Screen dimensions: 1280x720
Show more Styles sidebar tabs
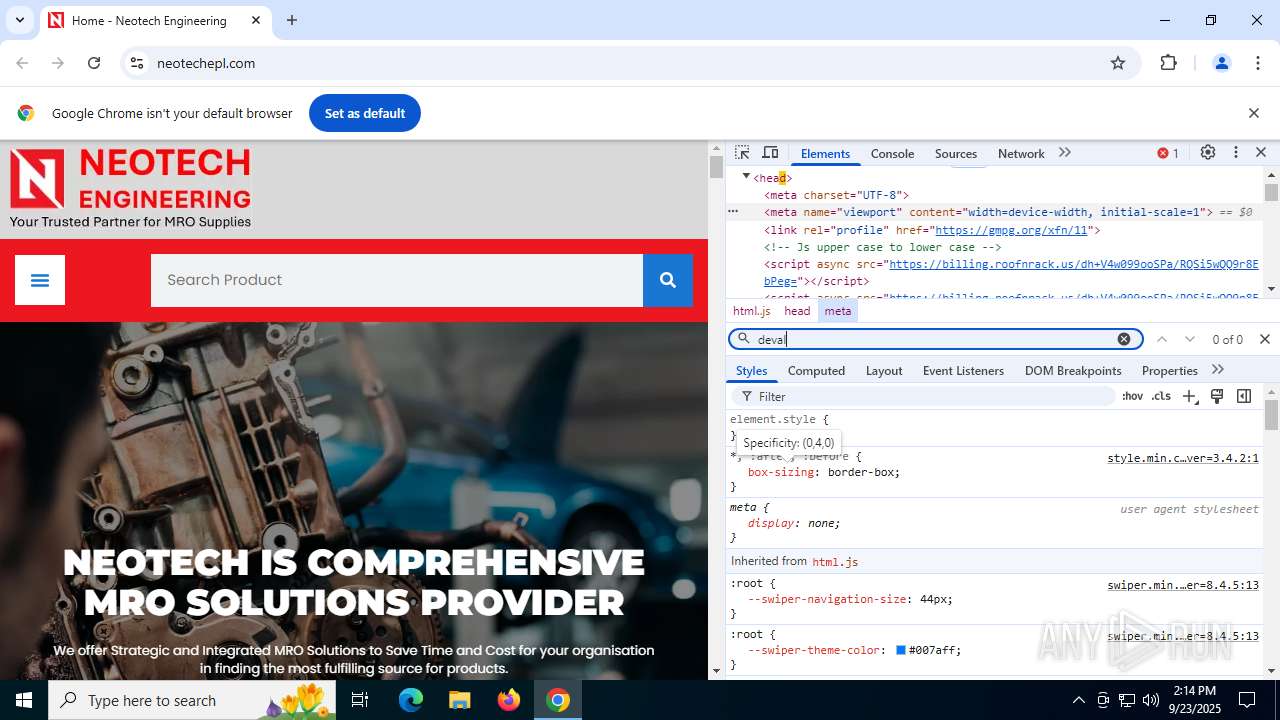tap(1218, 370)
